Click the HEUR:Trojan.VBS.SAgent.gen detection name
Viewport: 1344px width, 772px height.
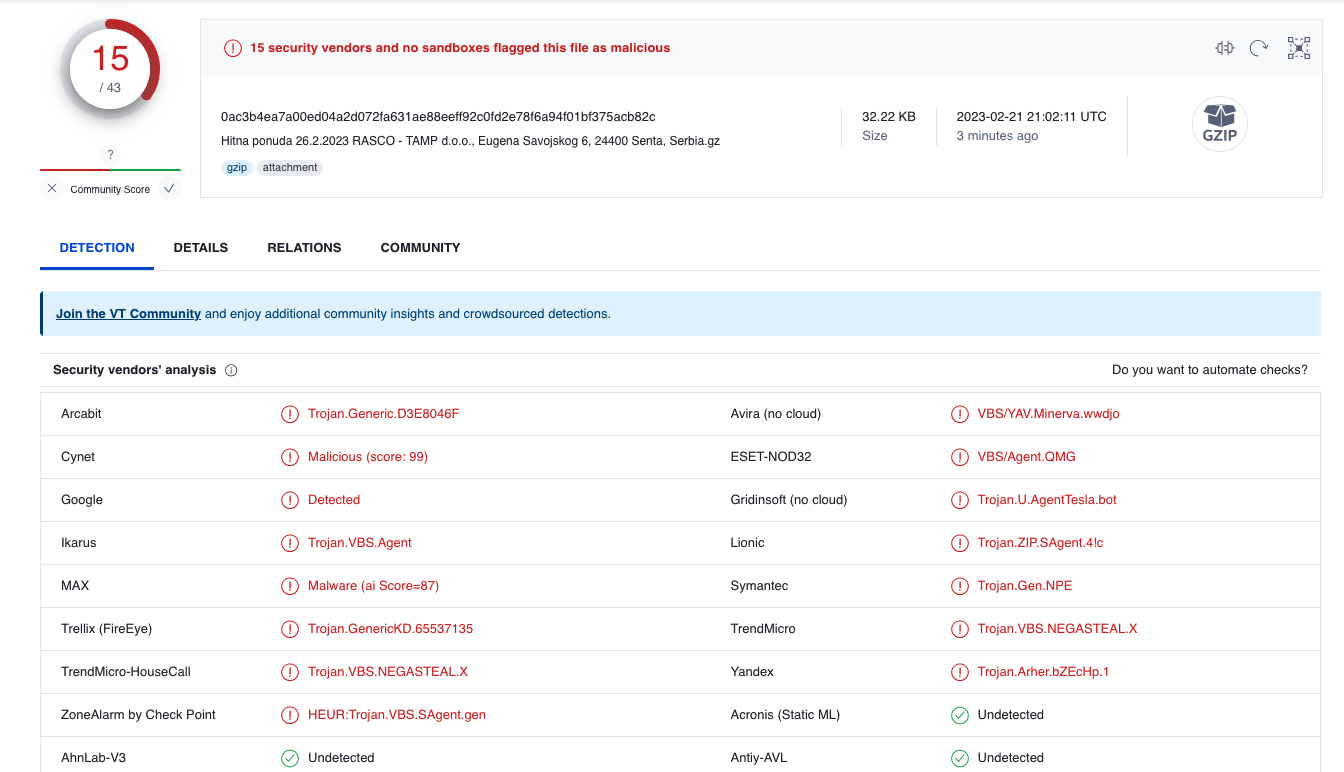click(397, 715)
